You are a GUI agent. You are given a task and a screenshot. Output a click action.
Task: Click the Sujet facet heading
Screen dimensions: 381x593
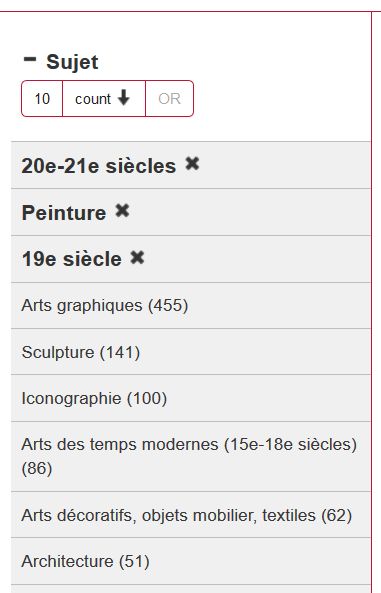72,62
